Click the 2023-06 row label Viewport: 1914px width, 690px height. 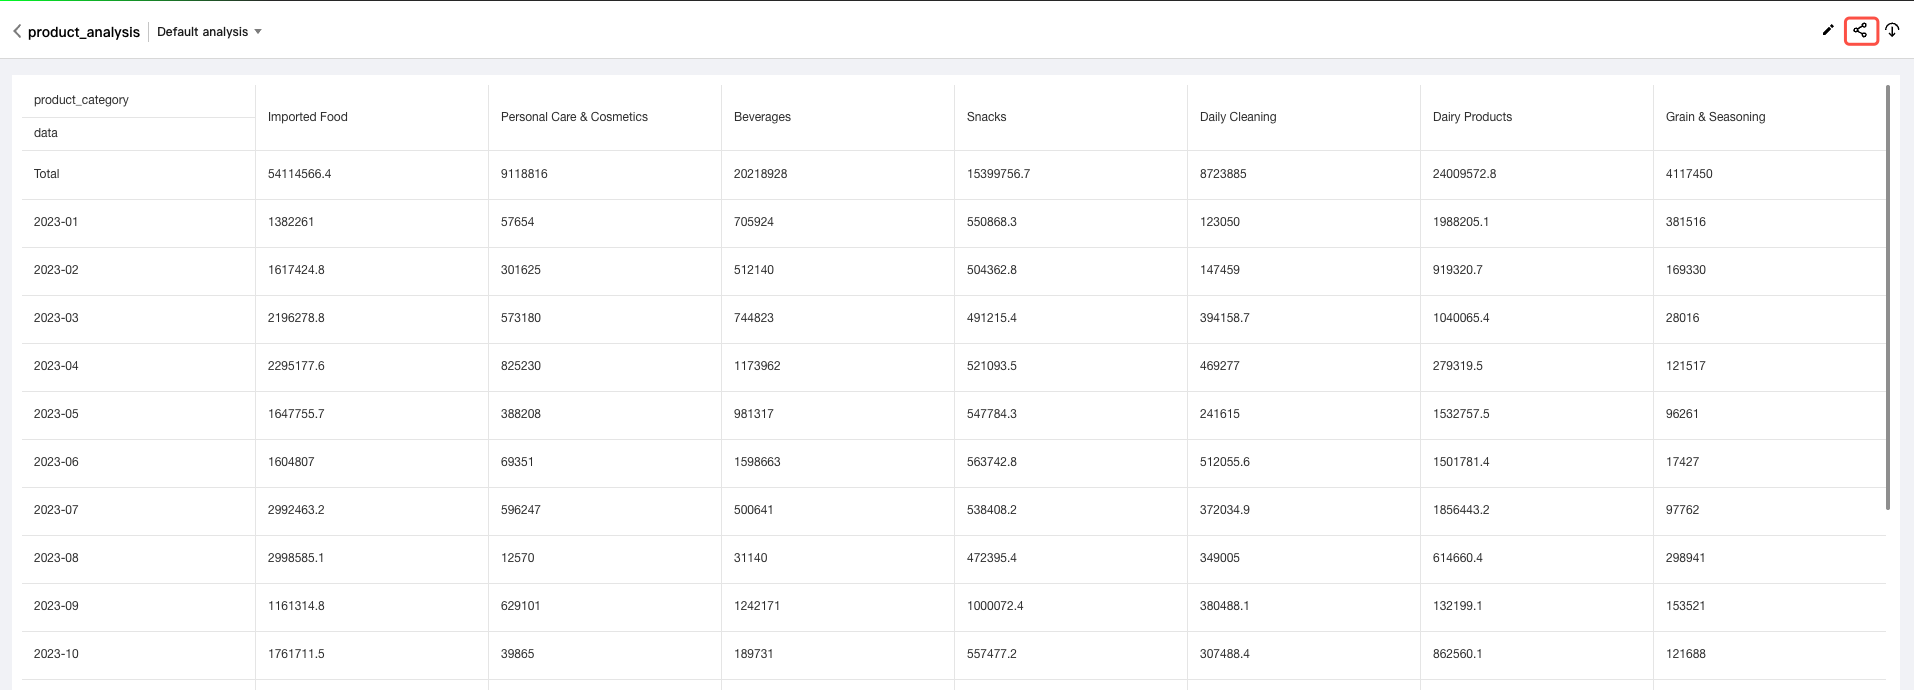click(x=56, y=462)
